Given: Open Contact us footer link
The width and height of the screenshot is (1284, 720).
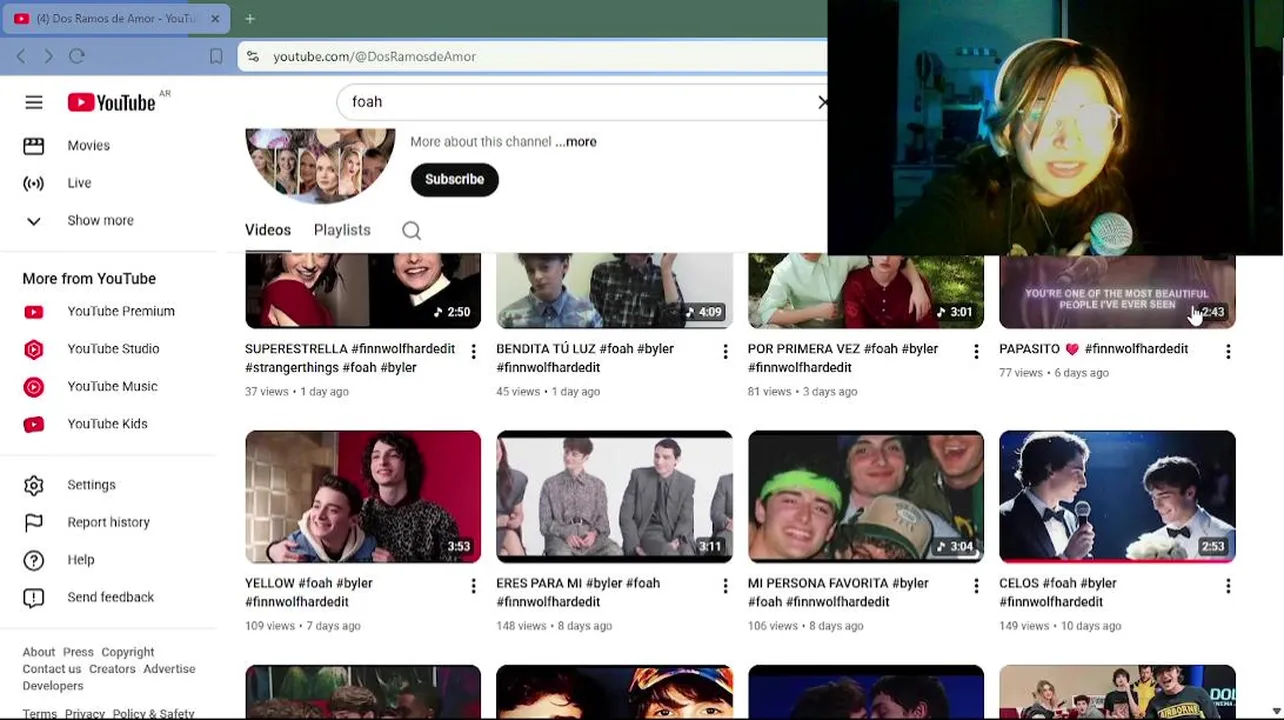Looking at the screenshot, I should pyautogui.click(x=52, y=669).
